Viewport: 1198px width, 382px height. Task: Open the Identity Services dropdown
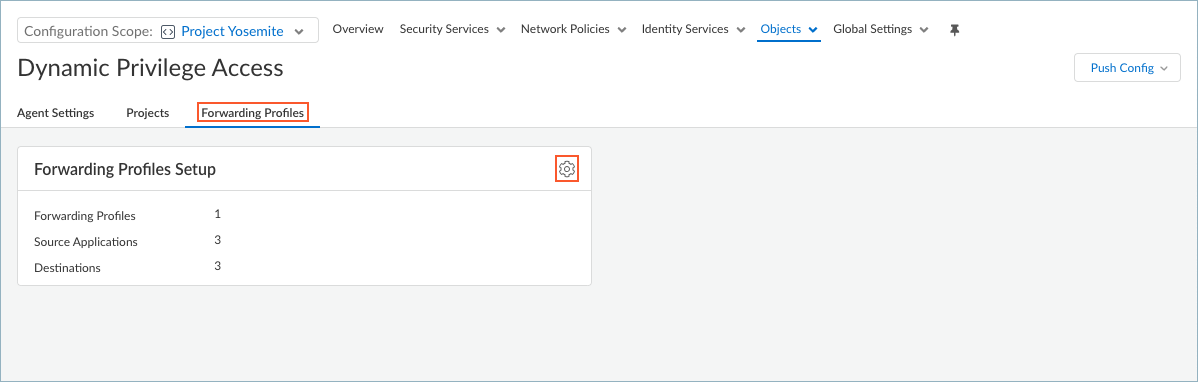tap(693, 29)
